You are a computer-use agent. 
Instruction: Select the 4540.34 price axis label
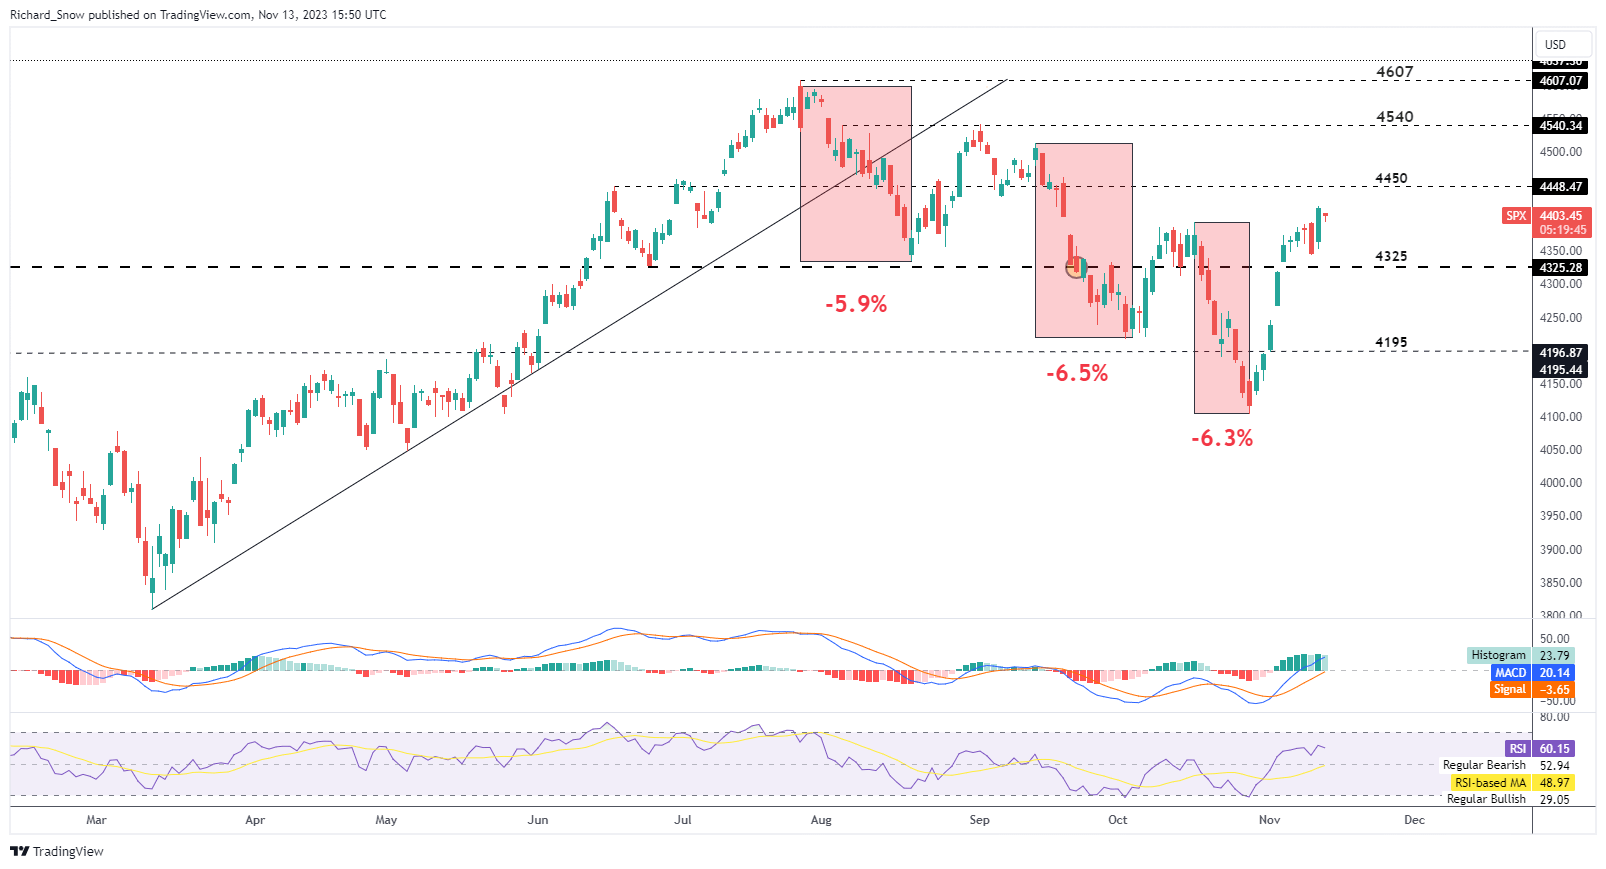coord(1560,126)
